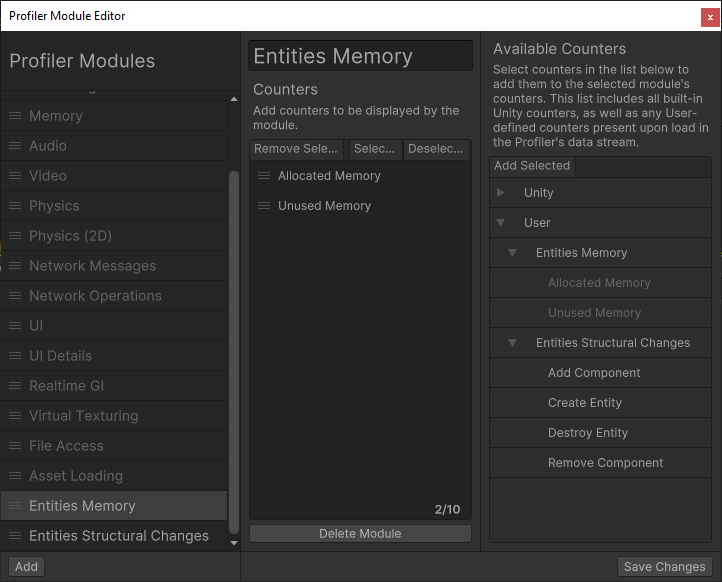
Task: Click the drag handle icon beside Network Operations
Action: click(x=15, y=296)
